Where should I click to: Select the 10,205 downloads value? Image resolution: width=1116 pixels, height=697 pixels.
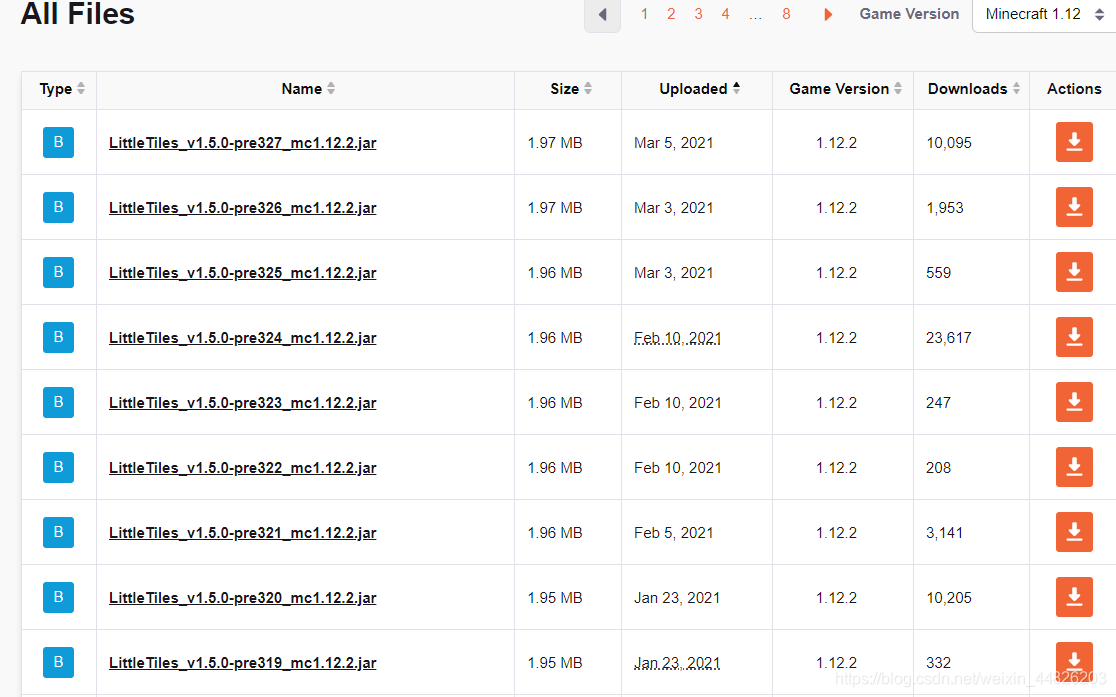tap(949, 597)
